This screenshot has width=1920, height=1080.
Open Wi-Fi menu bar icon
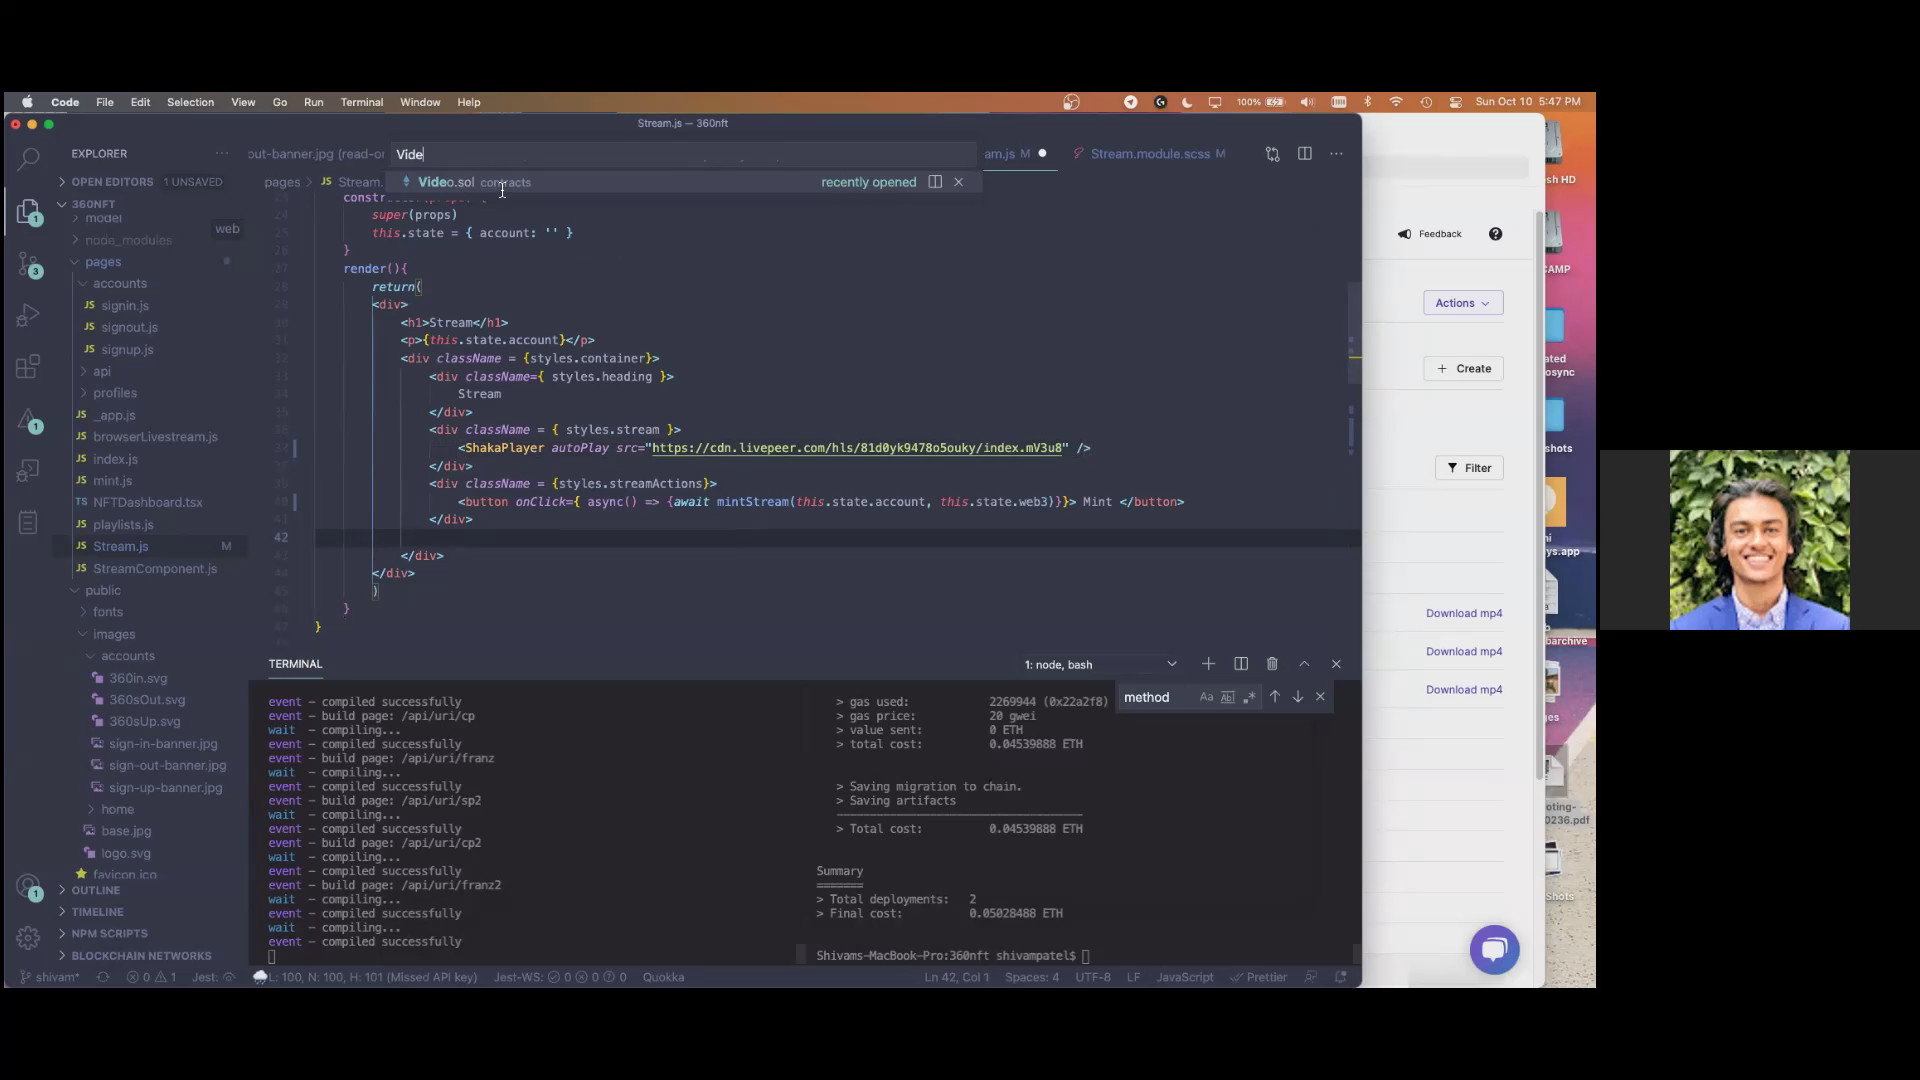[x=1396, y=102]
